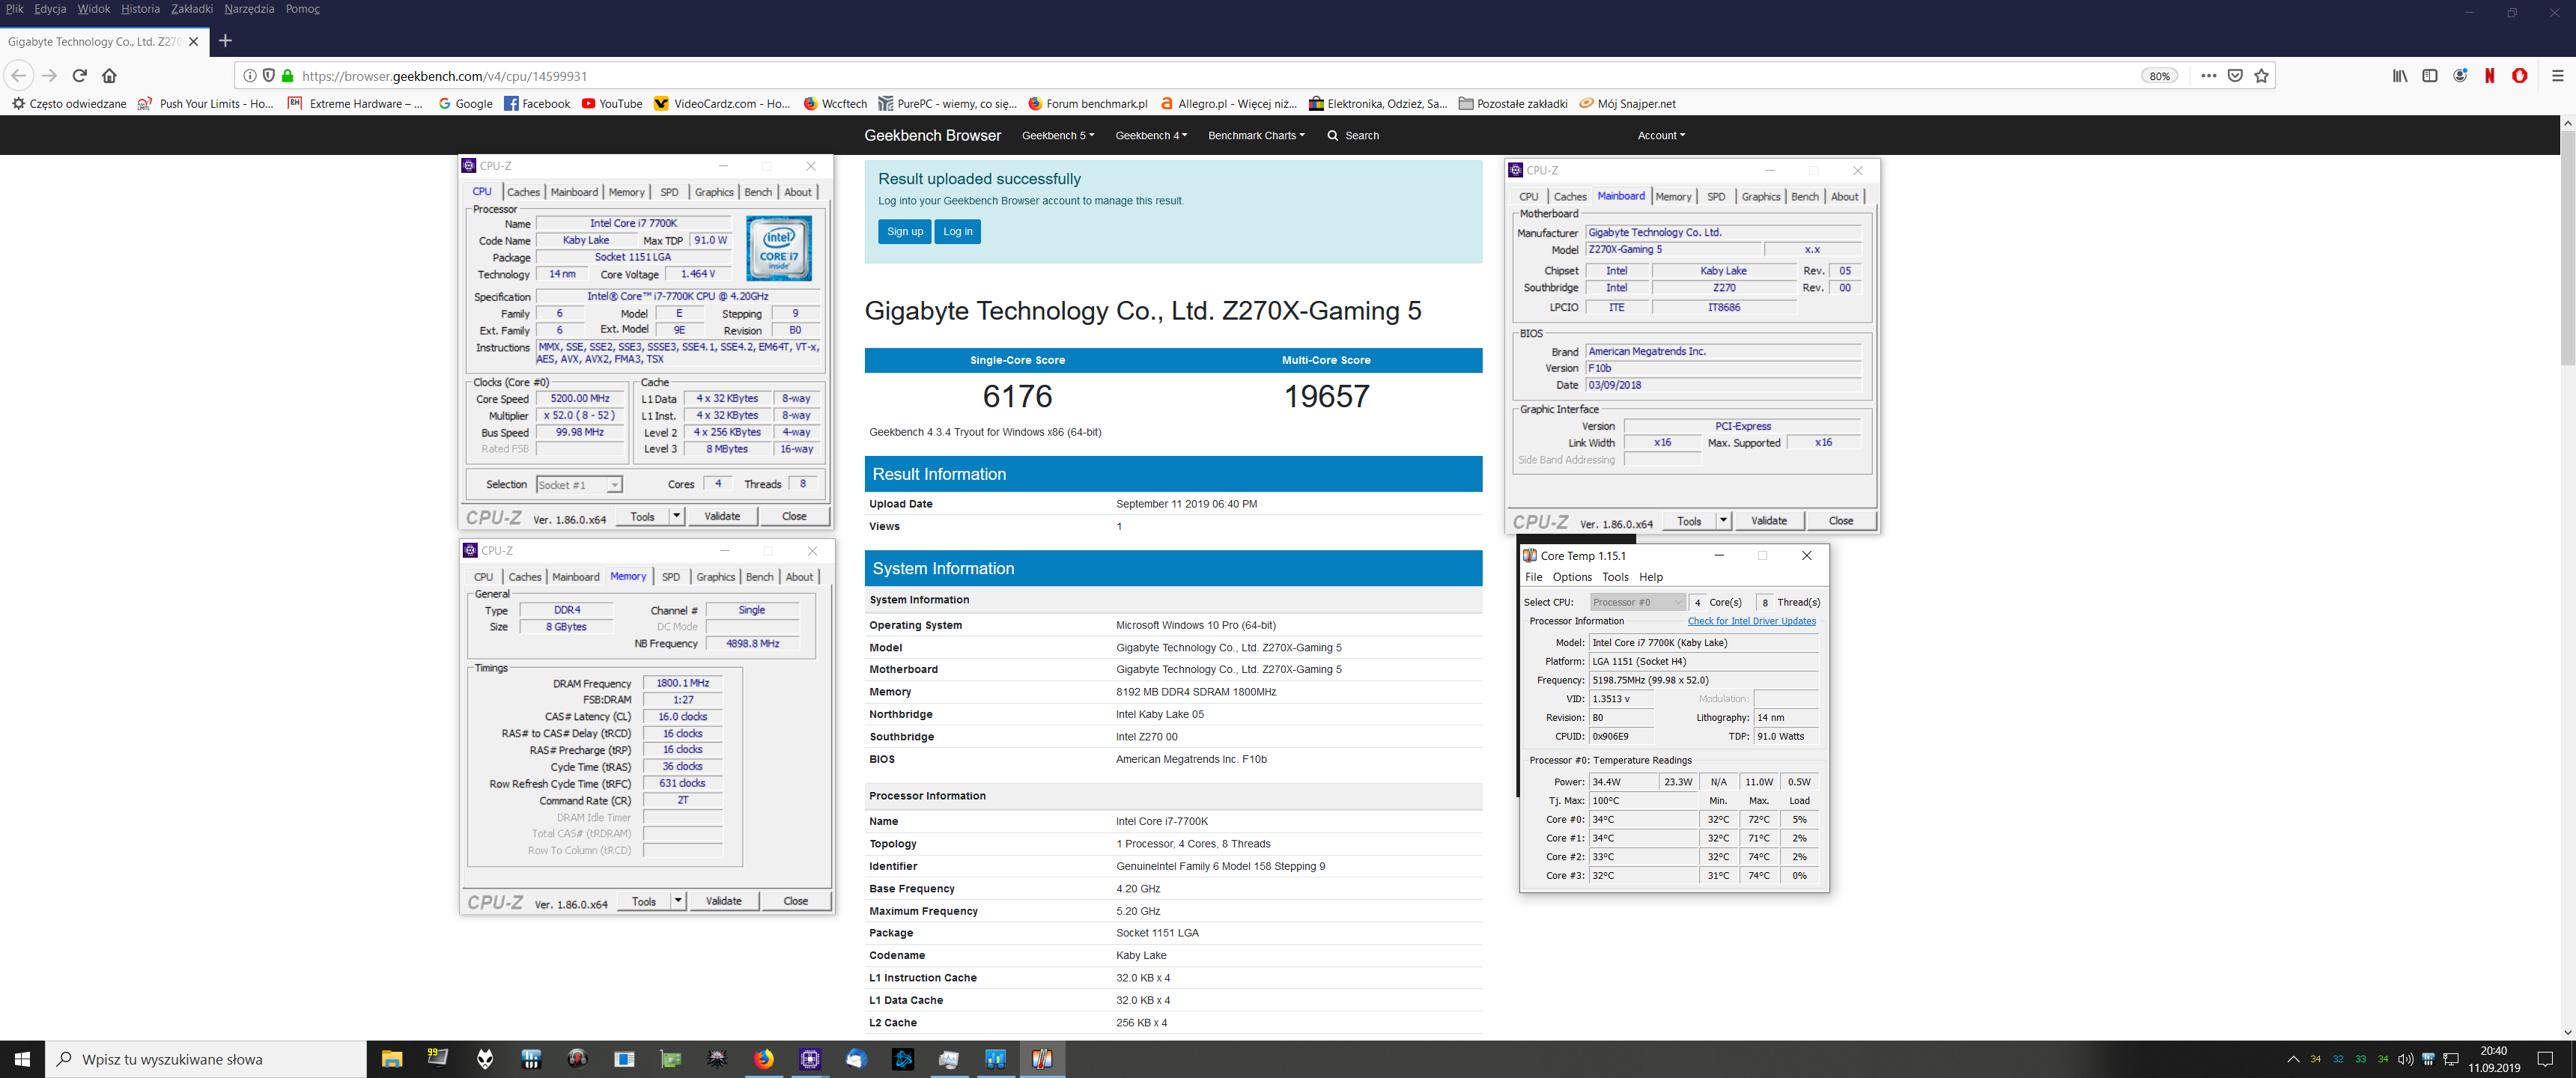This screenshot has width=2576, height=1078.
Task: Go to the Firefox home page icon
Action: (x=110, y=75)
